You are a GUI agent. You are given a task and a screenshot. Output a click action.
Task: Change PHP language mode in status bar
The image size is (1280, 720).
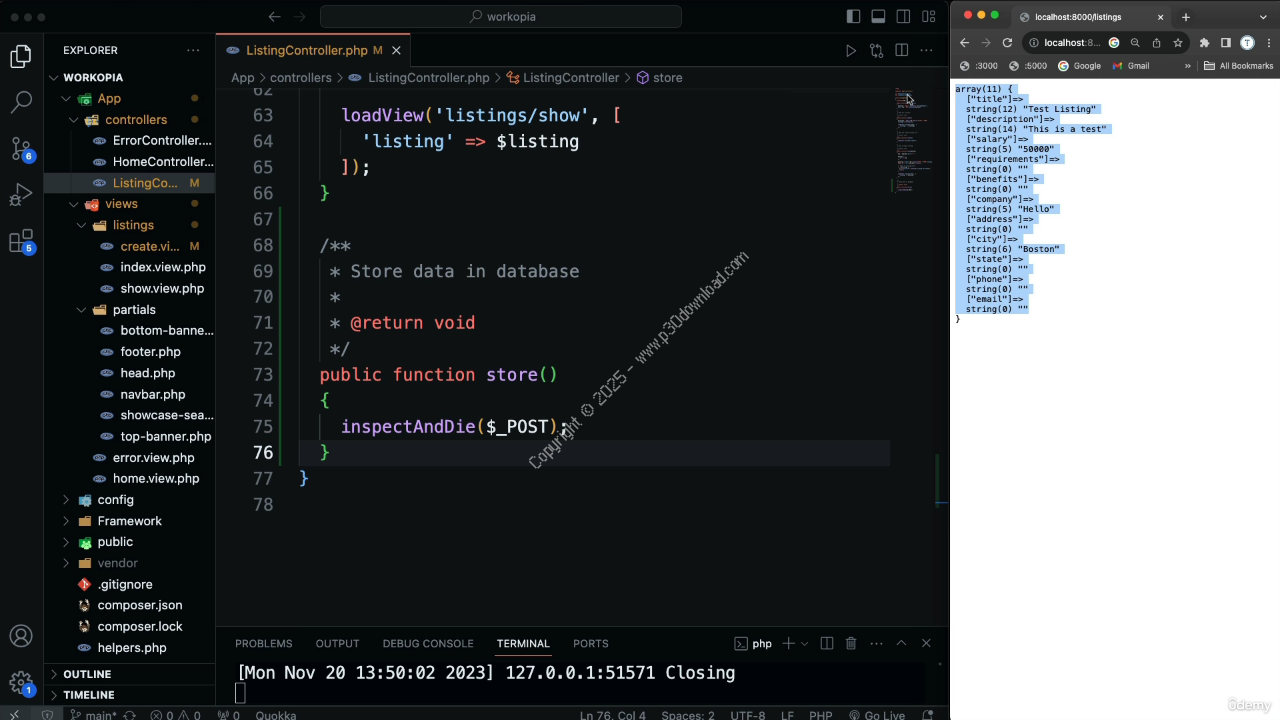coord(820,714)
